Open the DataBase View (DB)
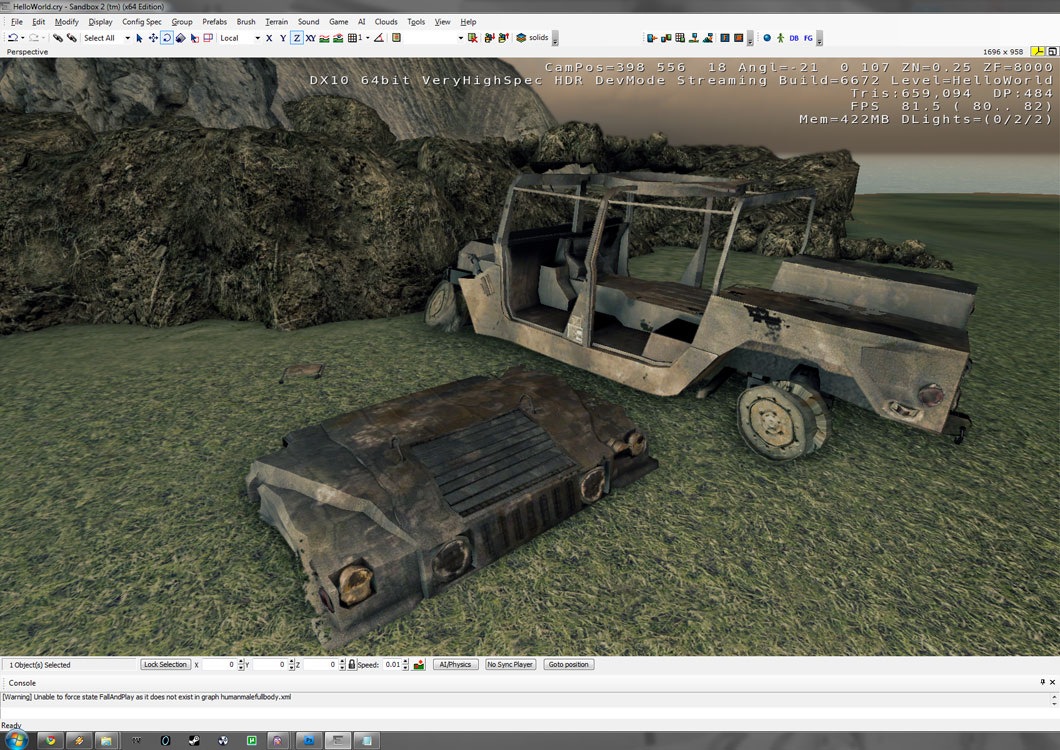Image resolution: width=1060 pixels, height=750 pixels. 794,38
